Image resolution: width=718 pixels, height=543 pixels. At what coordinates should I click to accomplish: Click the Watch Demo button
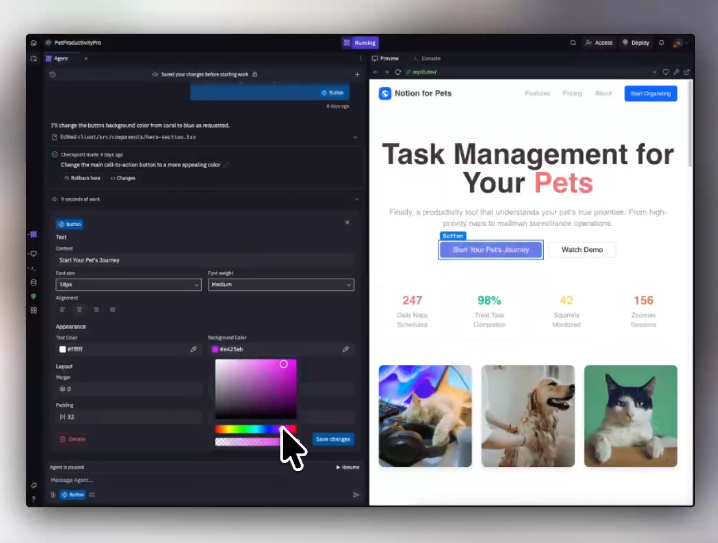tap(582, 250)
